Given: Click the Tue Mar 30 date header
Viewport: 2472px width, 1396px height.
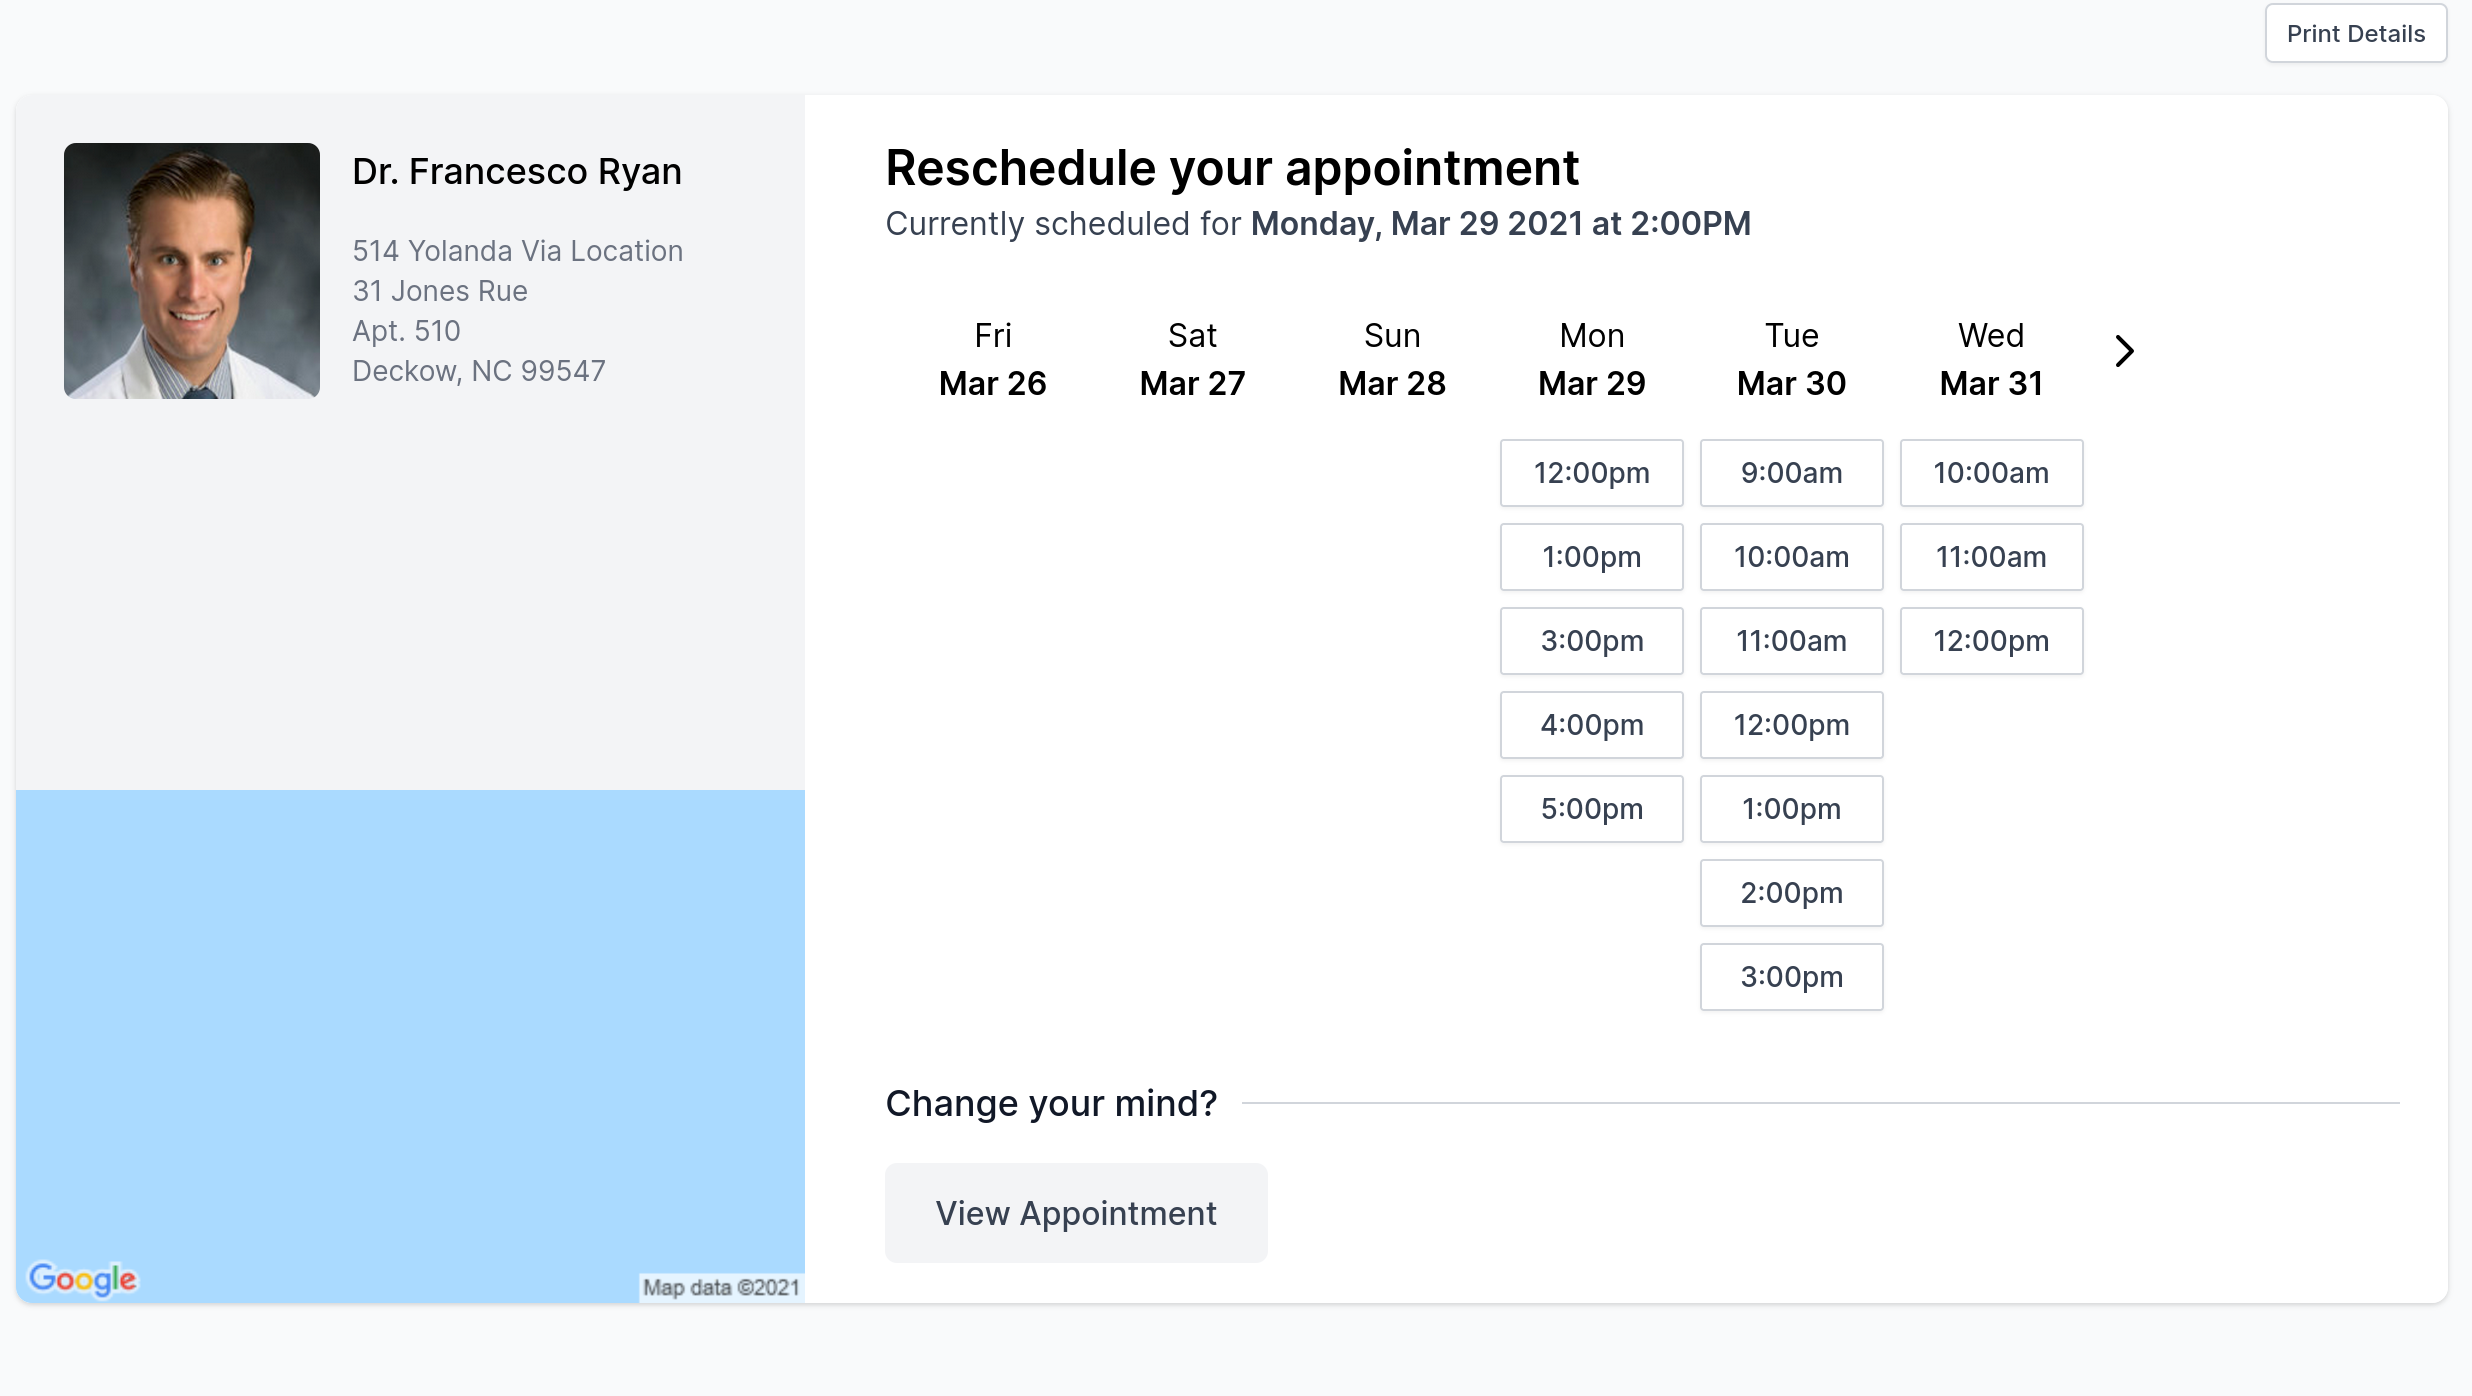Looking at the screenshot, I should [1792, 359].
